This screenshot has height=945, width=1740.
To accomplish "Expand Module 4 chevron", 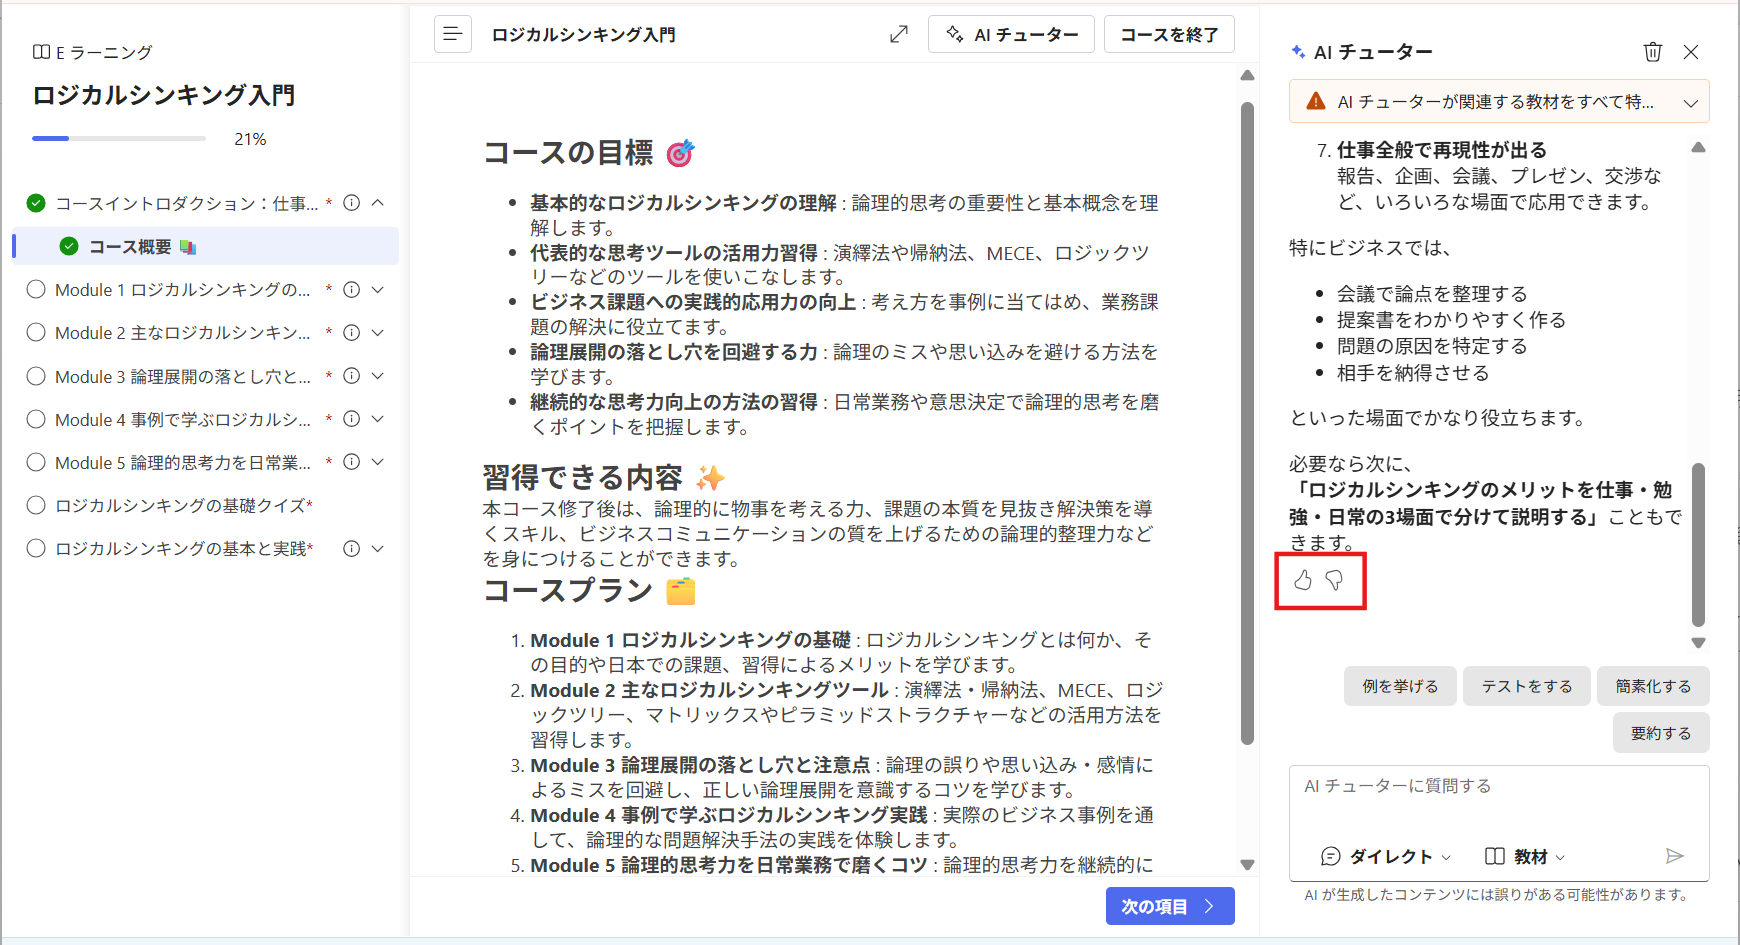I will tap(378, 419).
